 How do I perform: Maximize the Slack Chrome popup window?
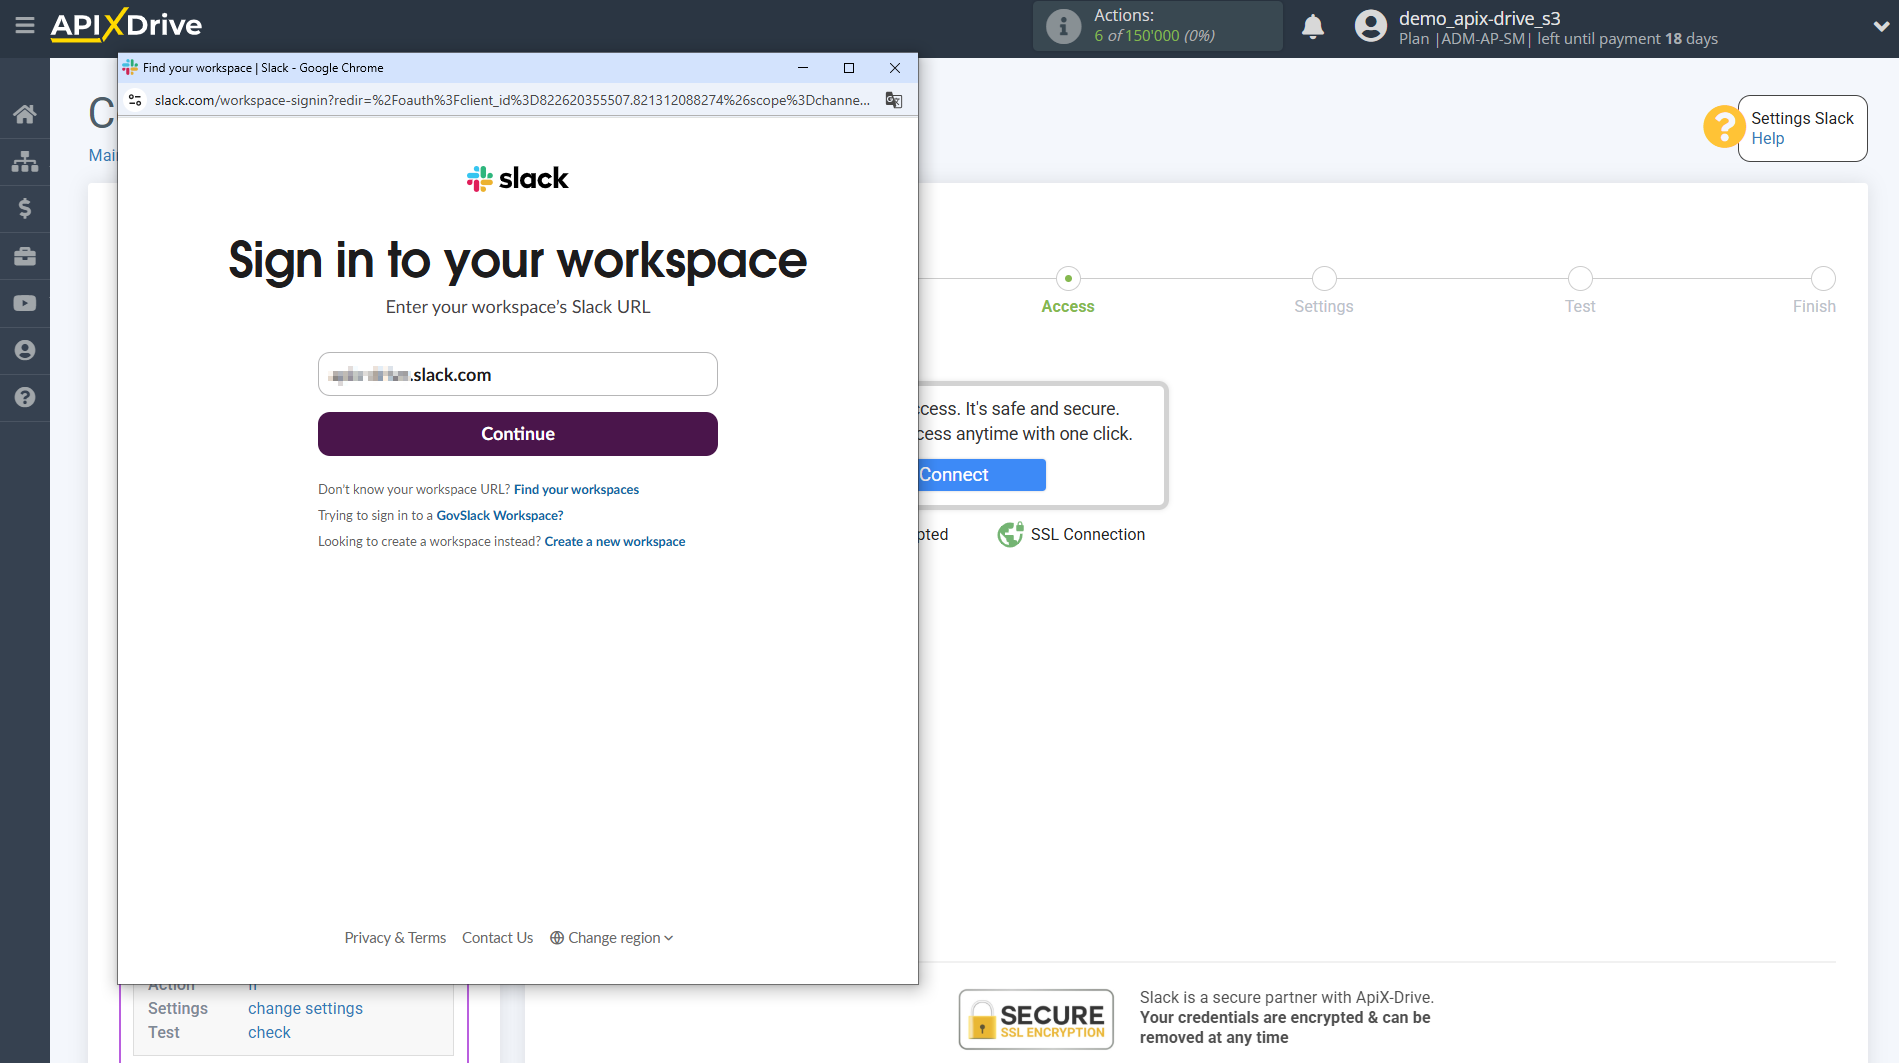coord(849,68)
